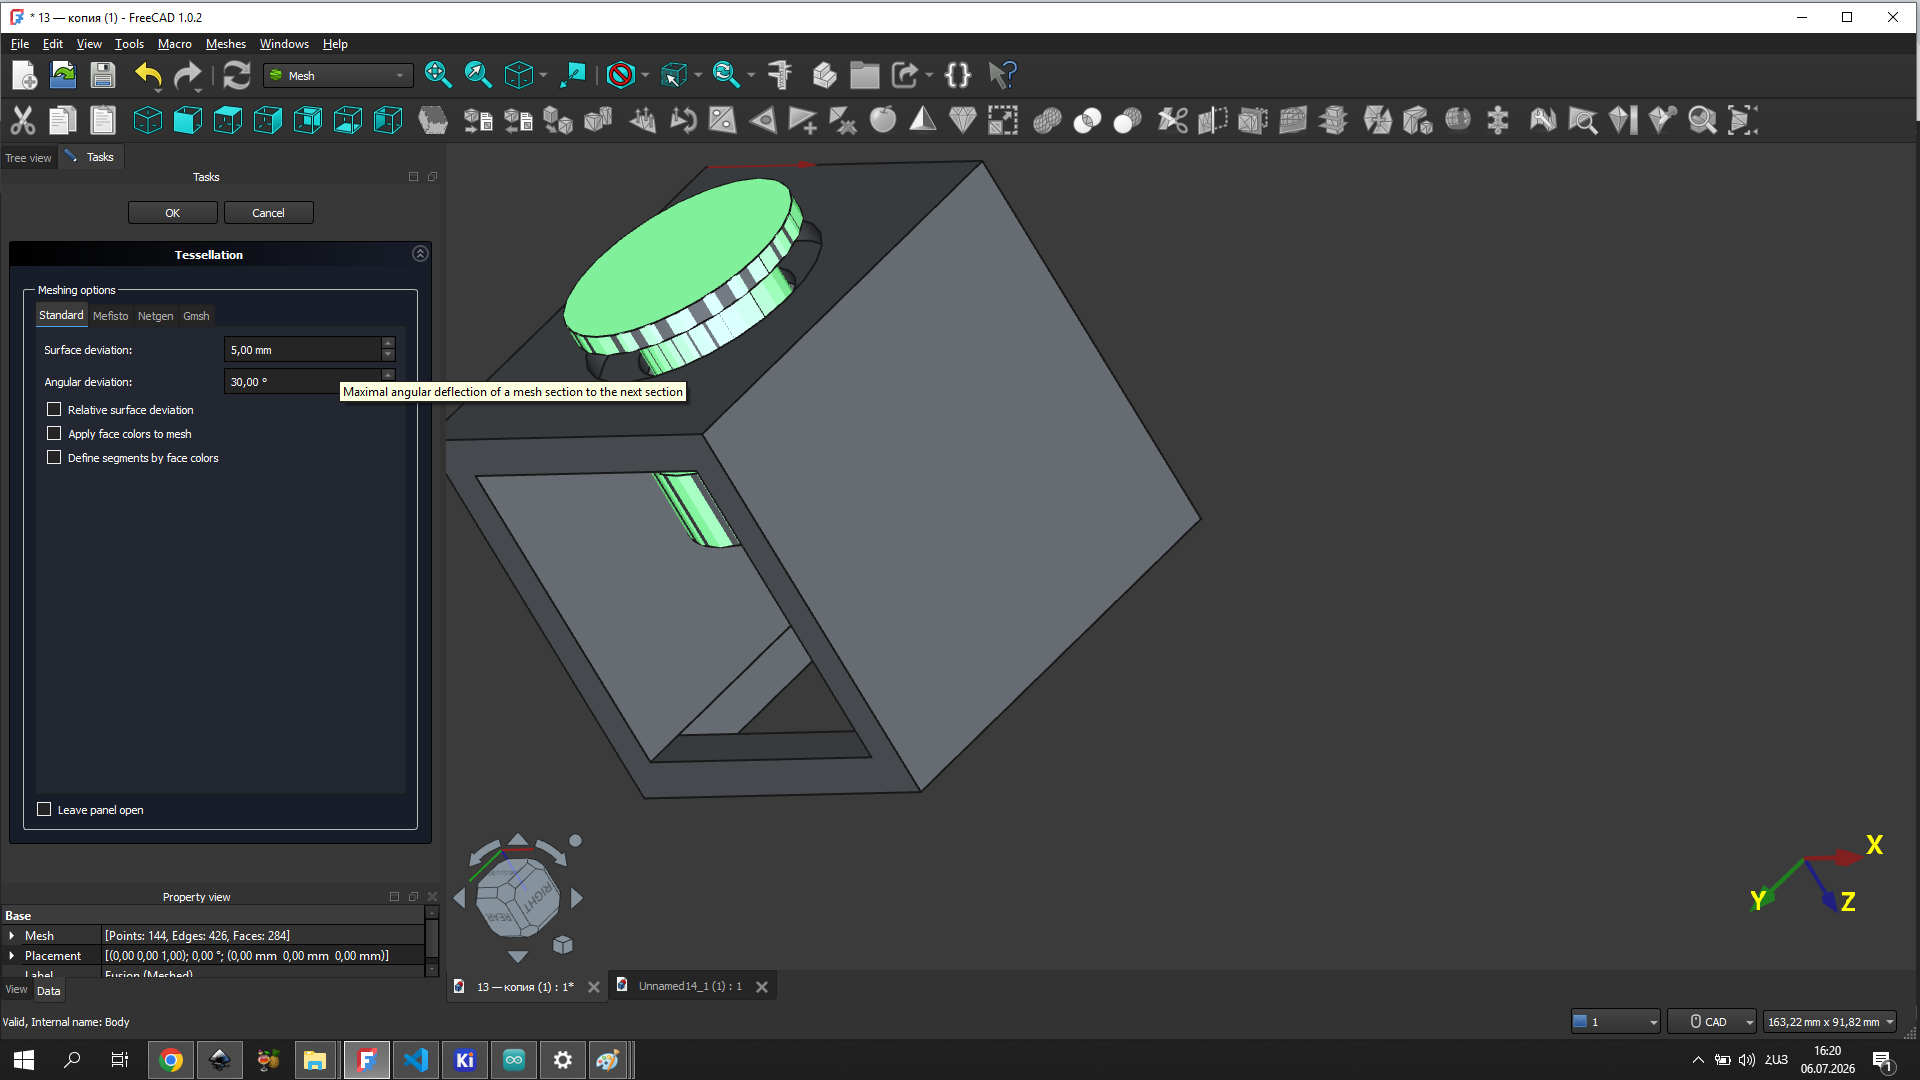The image size is (1920, 1080).
Task: Open the File menu
Action: tap(20, 44)
